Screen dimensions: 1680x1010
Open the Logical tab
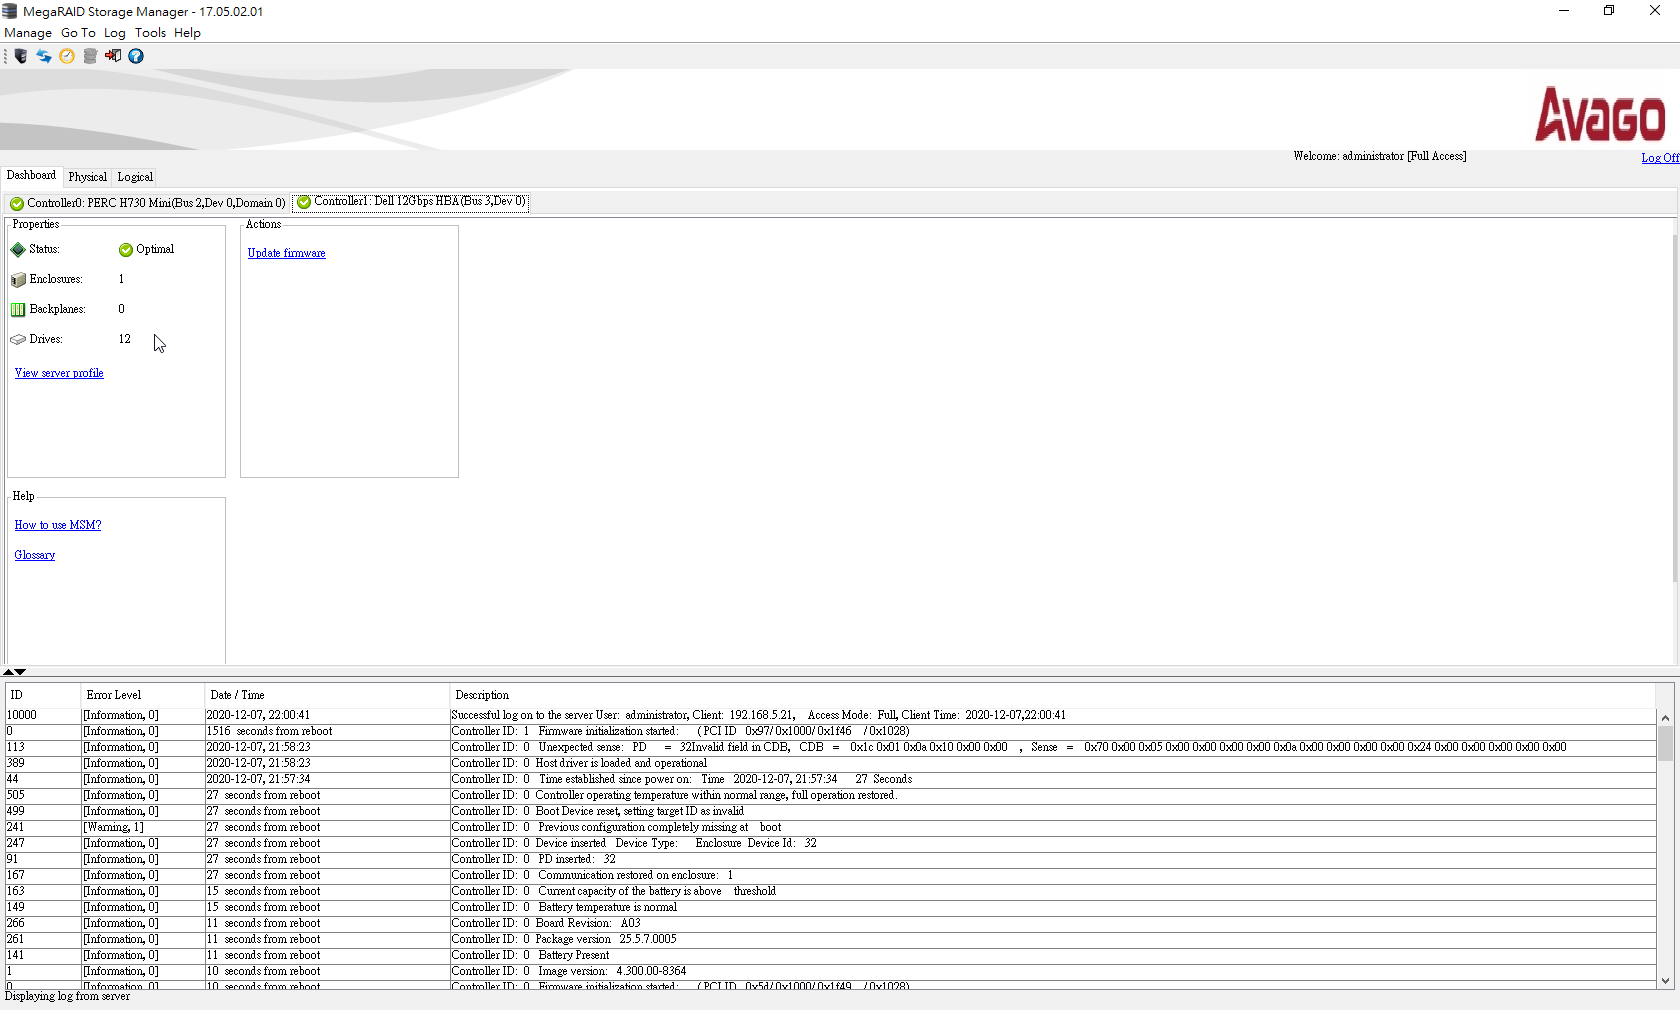135,177
